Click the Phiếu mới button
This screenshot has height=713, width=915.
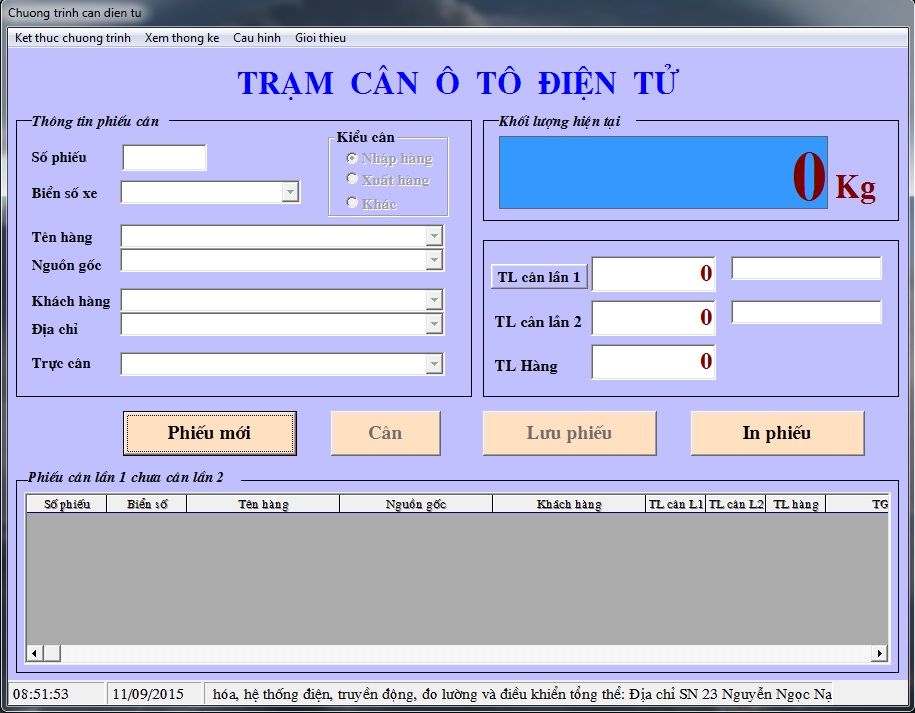(x=209, y=433)
